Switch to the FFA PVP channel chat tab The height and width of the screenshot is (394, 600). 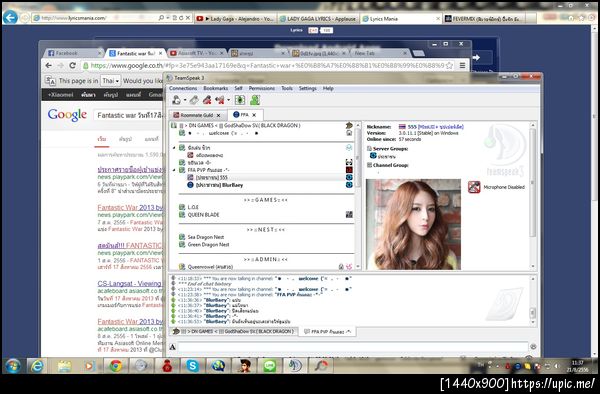(x=328, y=332)
